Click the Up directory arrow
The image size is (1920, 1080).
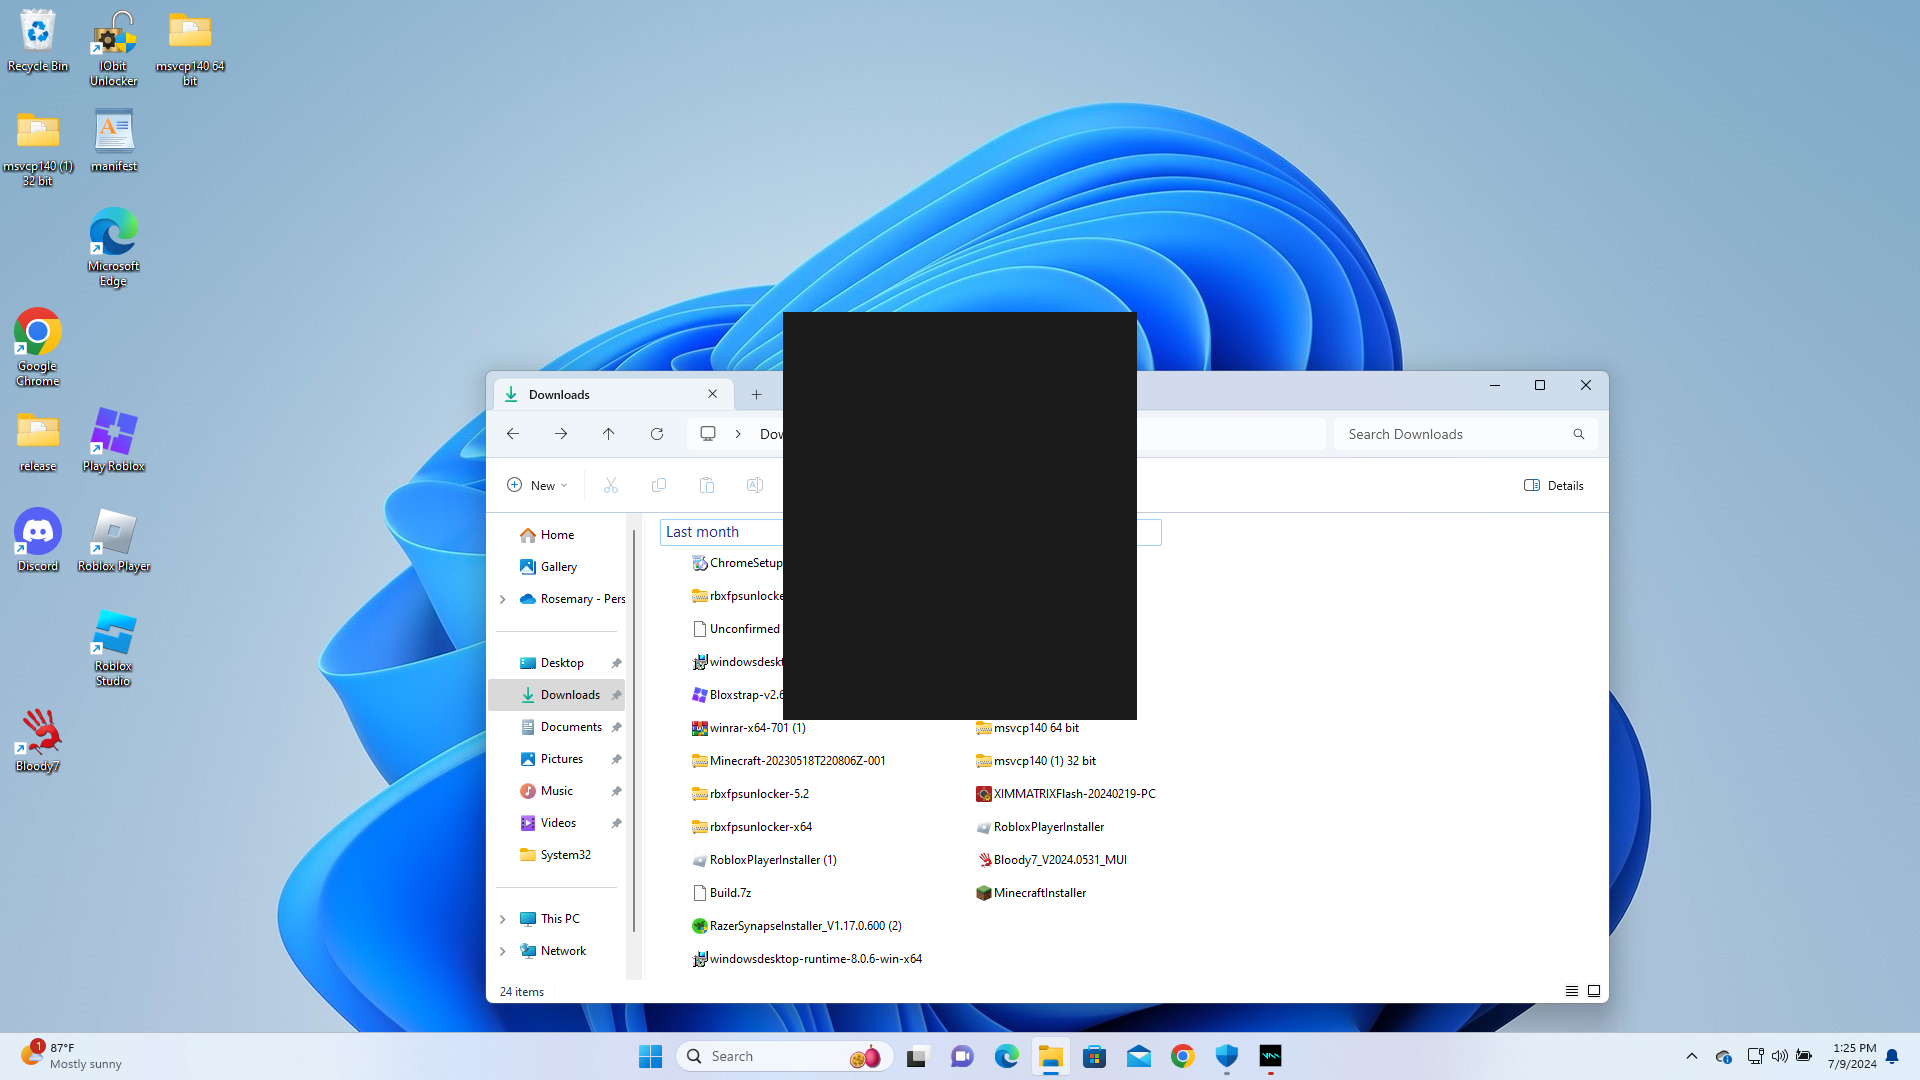pyautogui.click(x=608, y=434)
